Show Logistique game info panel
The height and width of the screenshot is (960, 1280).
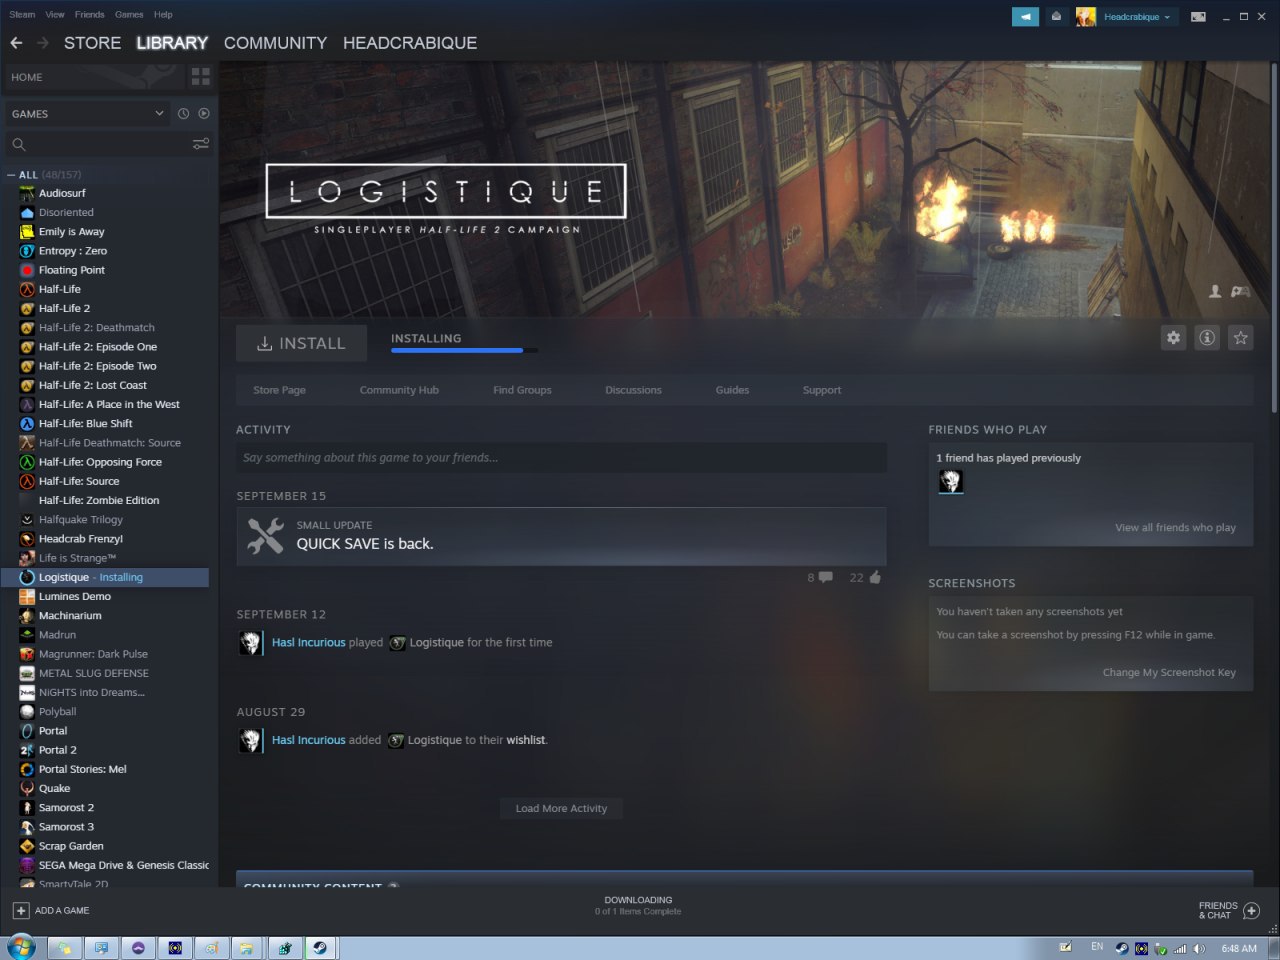pyautogui.click(x=1207, y=338)
